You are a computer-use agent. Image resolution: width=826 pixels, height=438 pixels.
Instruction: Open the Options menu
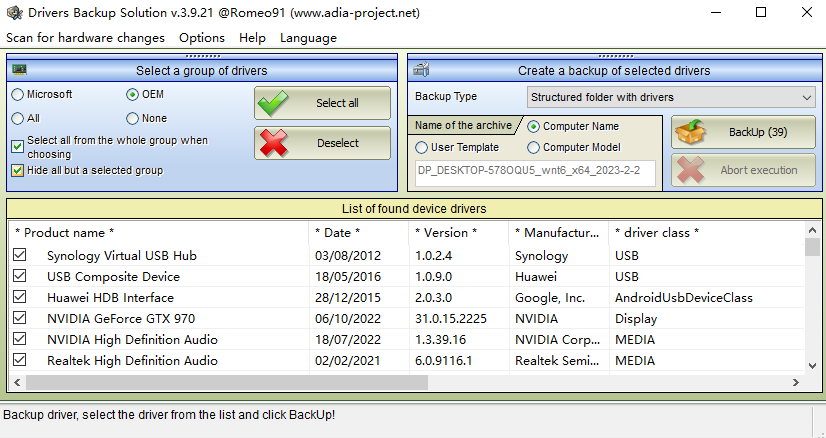pyautogui.click(x=201, y=38)
